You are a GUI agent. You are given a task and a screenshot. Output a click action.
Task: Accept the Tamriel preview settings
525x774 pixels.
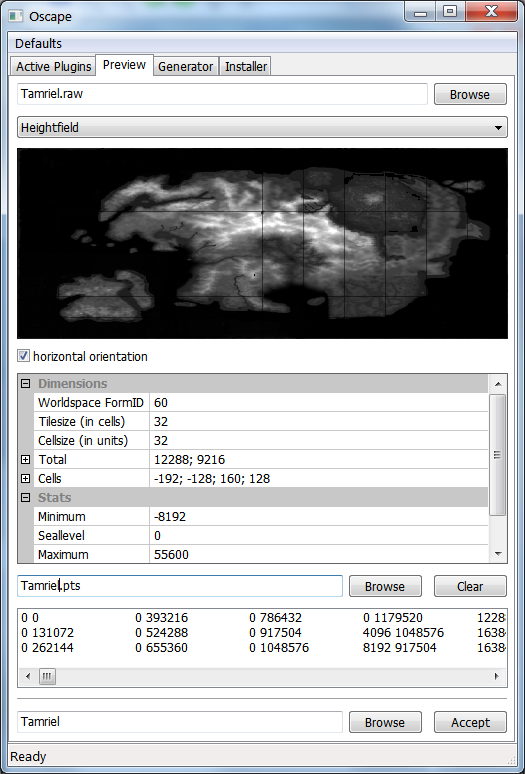tap(470, 723)
